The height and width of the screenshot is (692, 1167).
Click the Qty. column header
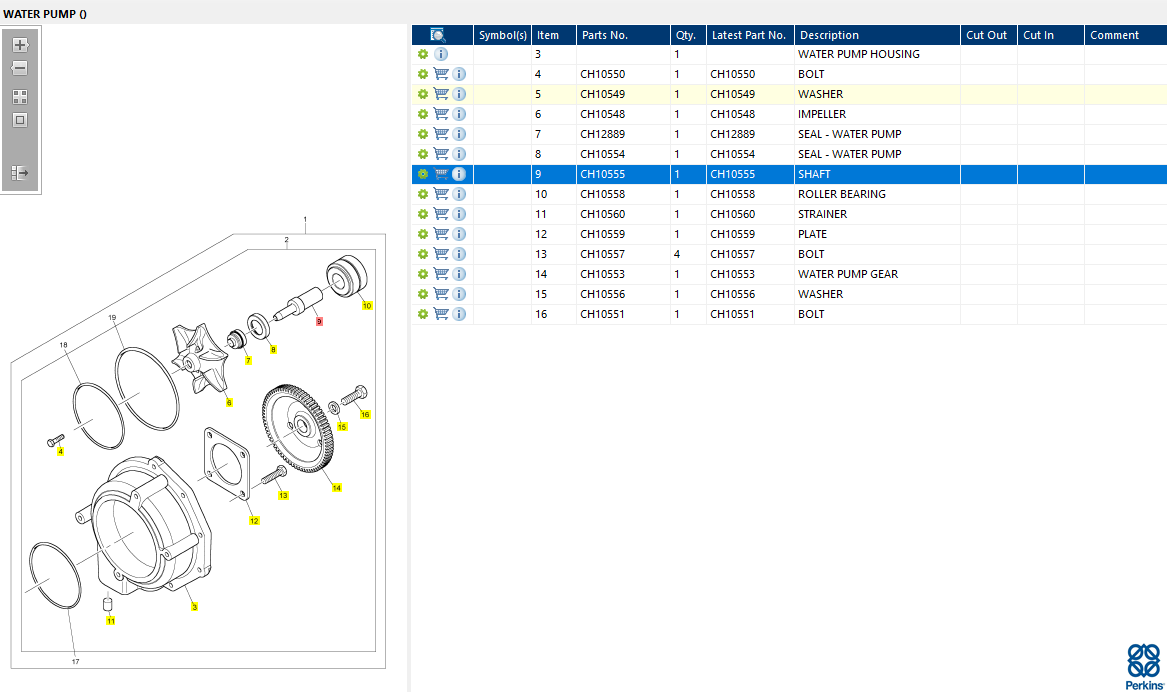685,35
